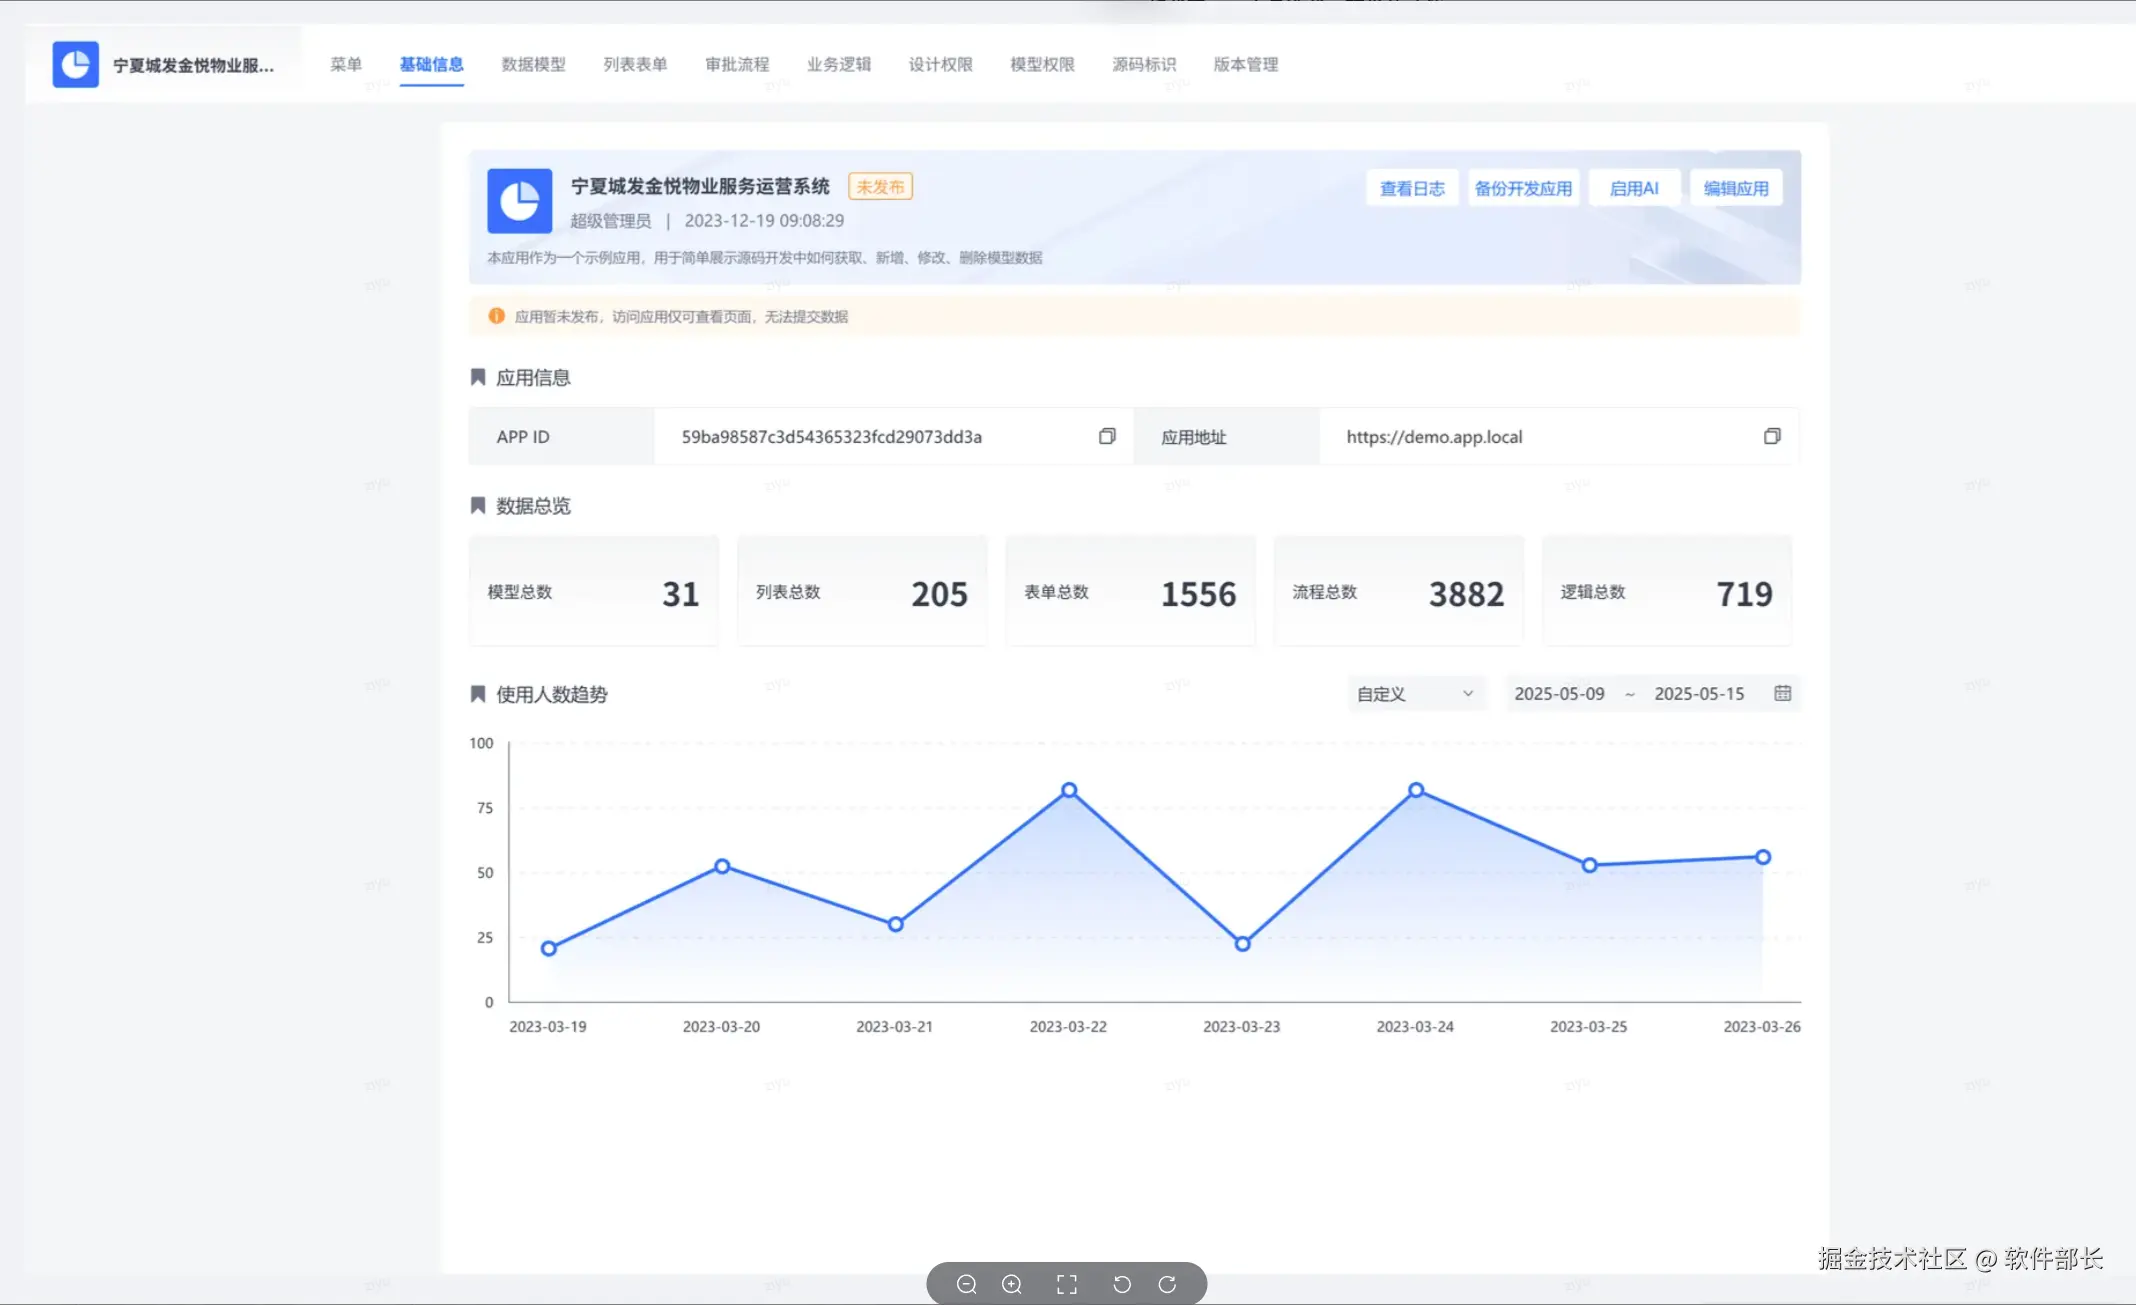Viewport: 2136px width, 1305px height.
Task: Copy the APP ID value
Action: tap(1107, 436)
